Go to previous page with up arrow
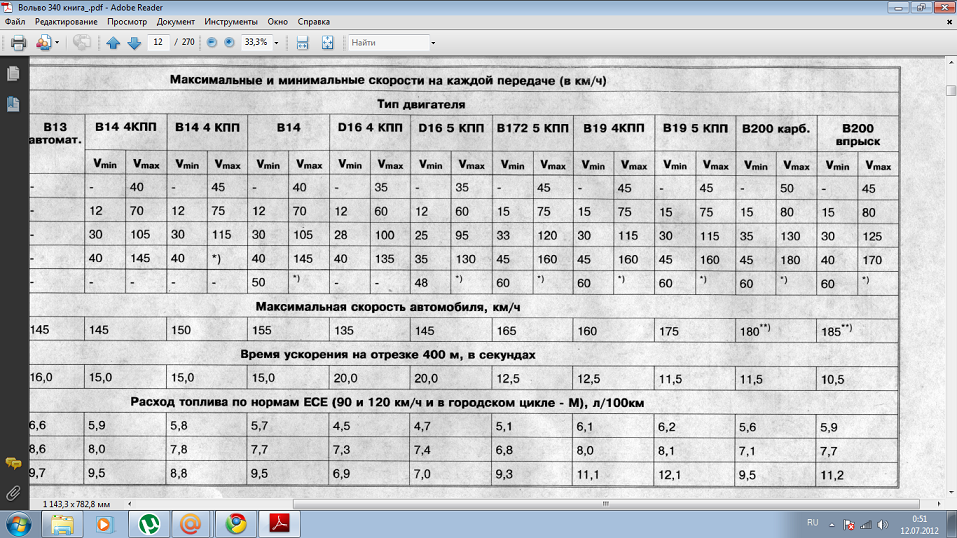This screenshot has height=538, width=957. pos(113,43)
